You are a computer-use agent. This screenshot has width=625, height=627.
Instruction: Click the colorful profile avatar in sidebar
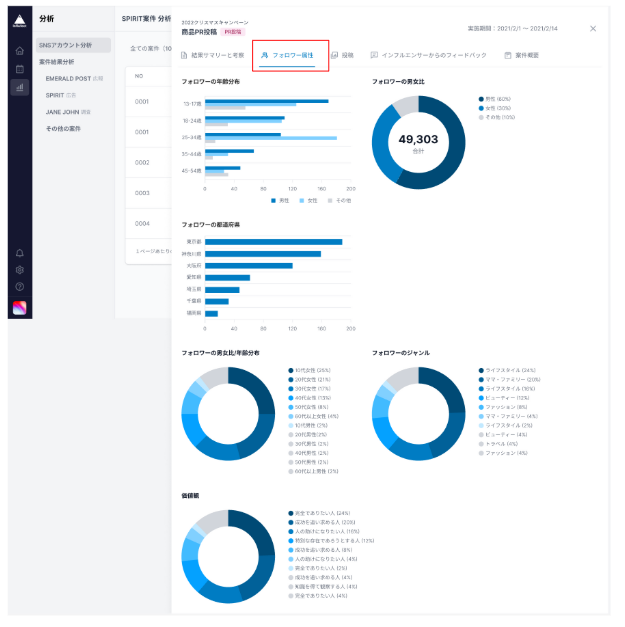click(20, 308)
